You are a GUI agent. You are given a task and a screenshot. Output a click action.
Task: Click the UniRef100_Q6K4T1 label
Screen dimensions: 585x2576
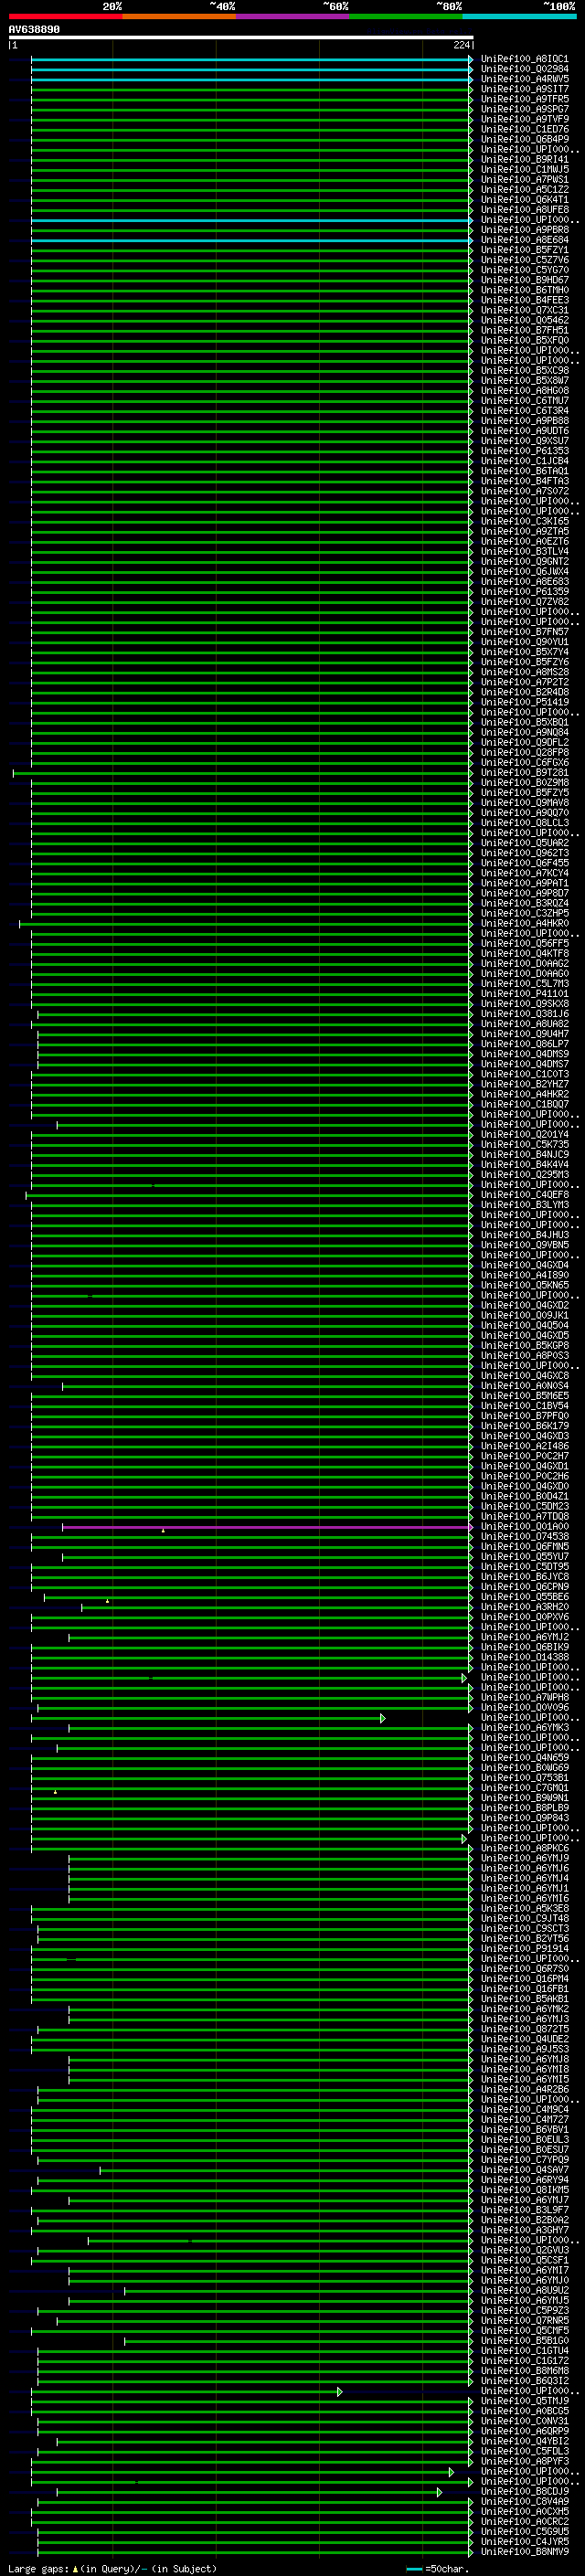tap(524, 199)
